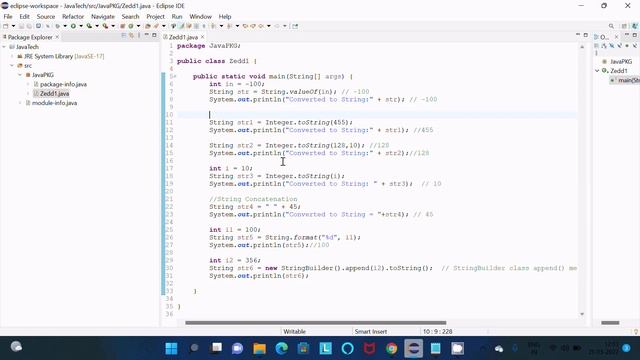
Task: Click the Pin Editor toolbar icon
Action: pos(295,26)
